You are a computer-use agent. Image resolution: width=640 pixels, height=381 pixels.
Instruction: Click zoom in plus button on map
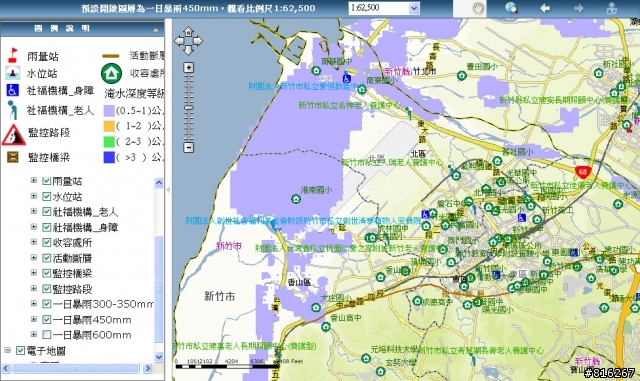[x=189, y=67]
